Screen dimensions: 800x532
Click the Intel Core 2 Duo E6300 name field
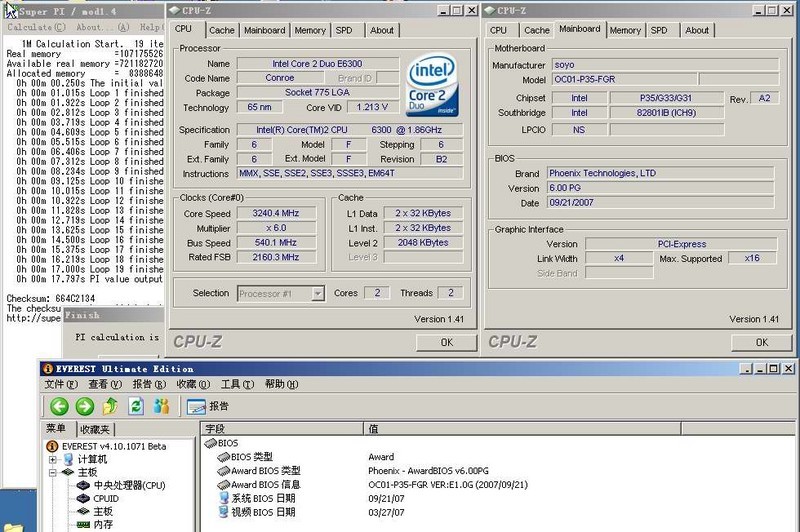317,64
